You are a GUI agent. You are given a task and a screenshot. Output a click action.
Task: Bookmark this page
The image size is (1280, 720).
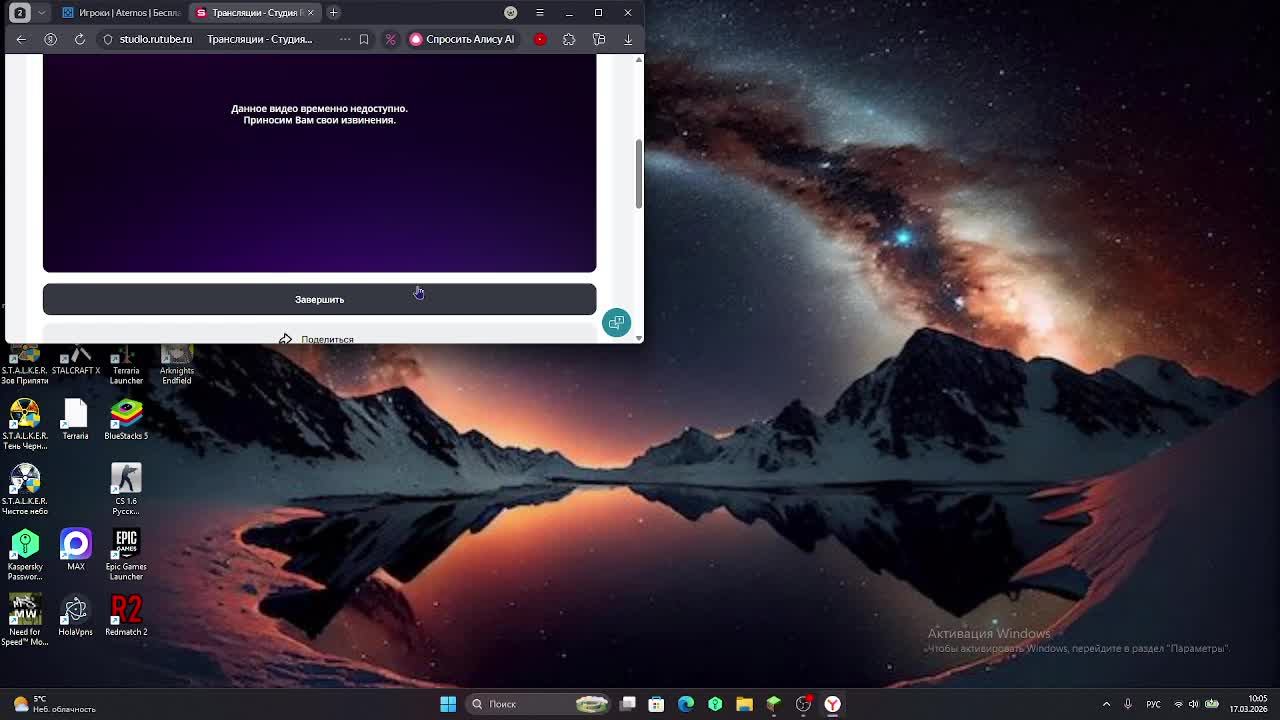click(x=364, y=39)
